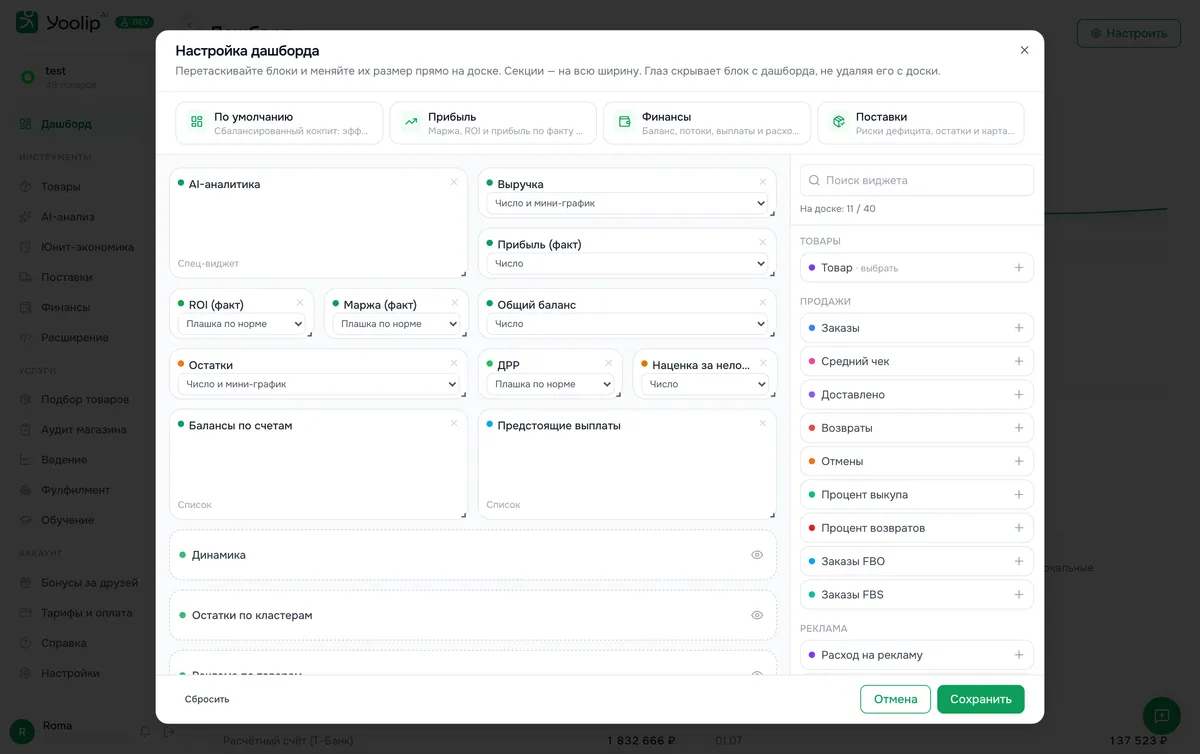Open Наценка за нело… display dropdown
Screen dimensions: 1200x754
(x=705, y=384)
